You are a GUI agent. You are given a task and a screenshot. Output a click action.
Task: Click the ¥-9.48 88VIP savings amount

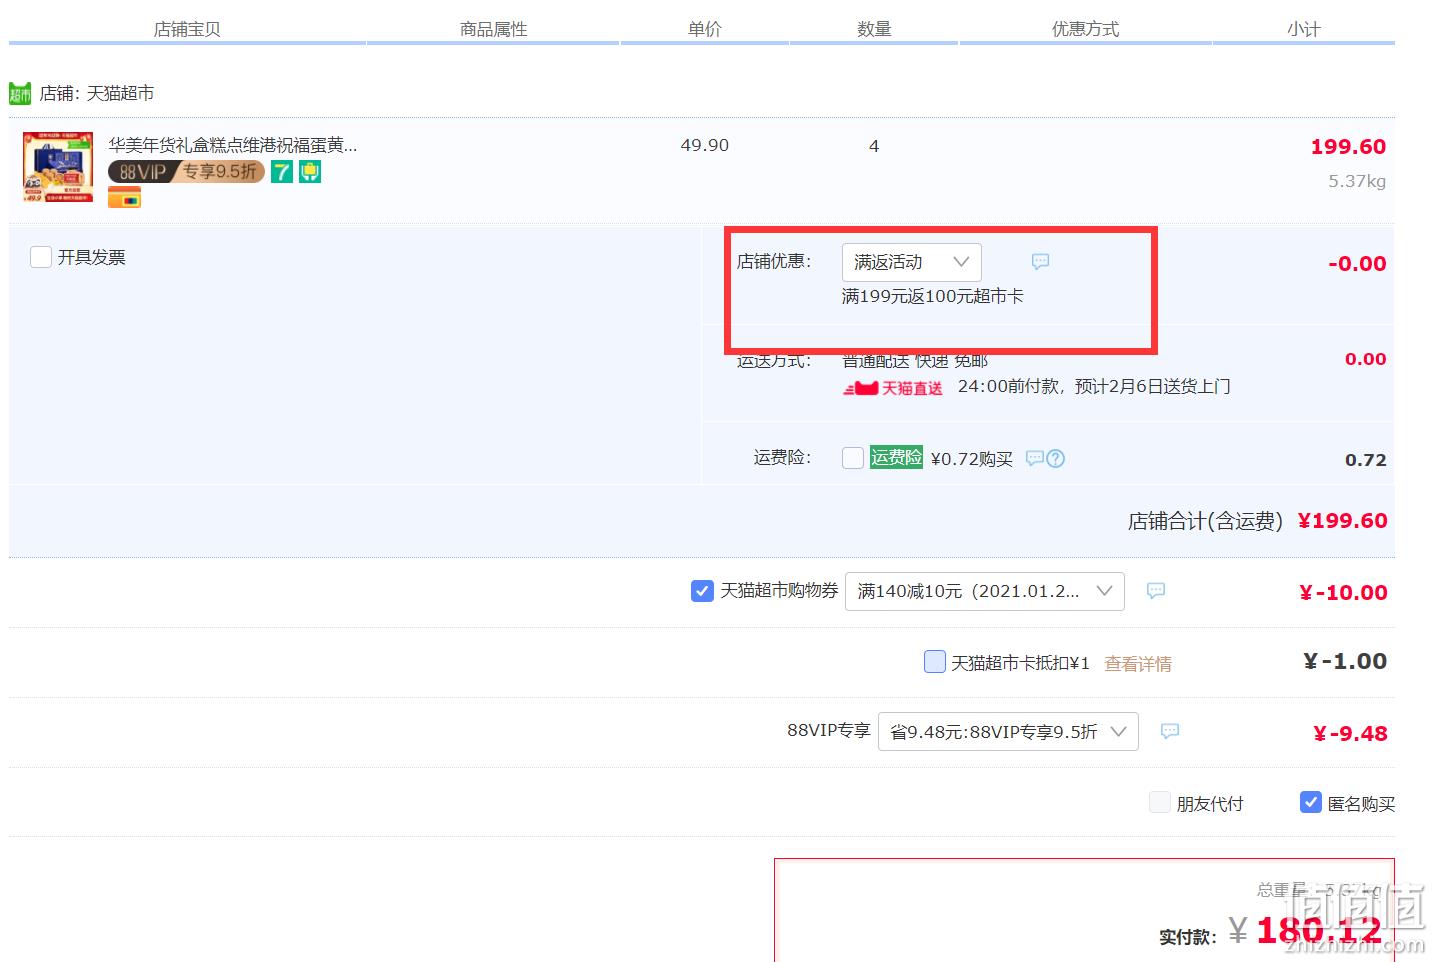(1350, 734)
